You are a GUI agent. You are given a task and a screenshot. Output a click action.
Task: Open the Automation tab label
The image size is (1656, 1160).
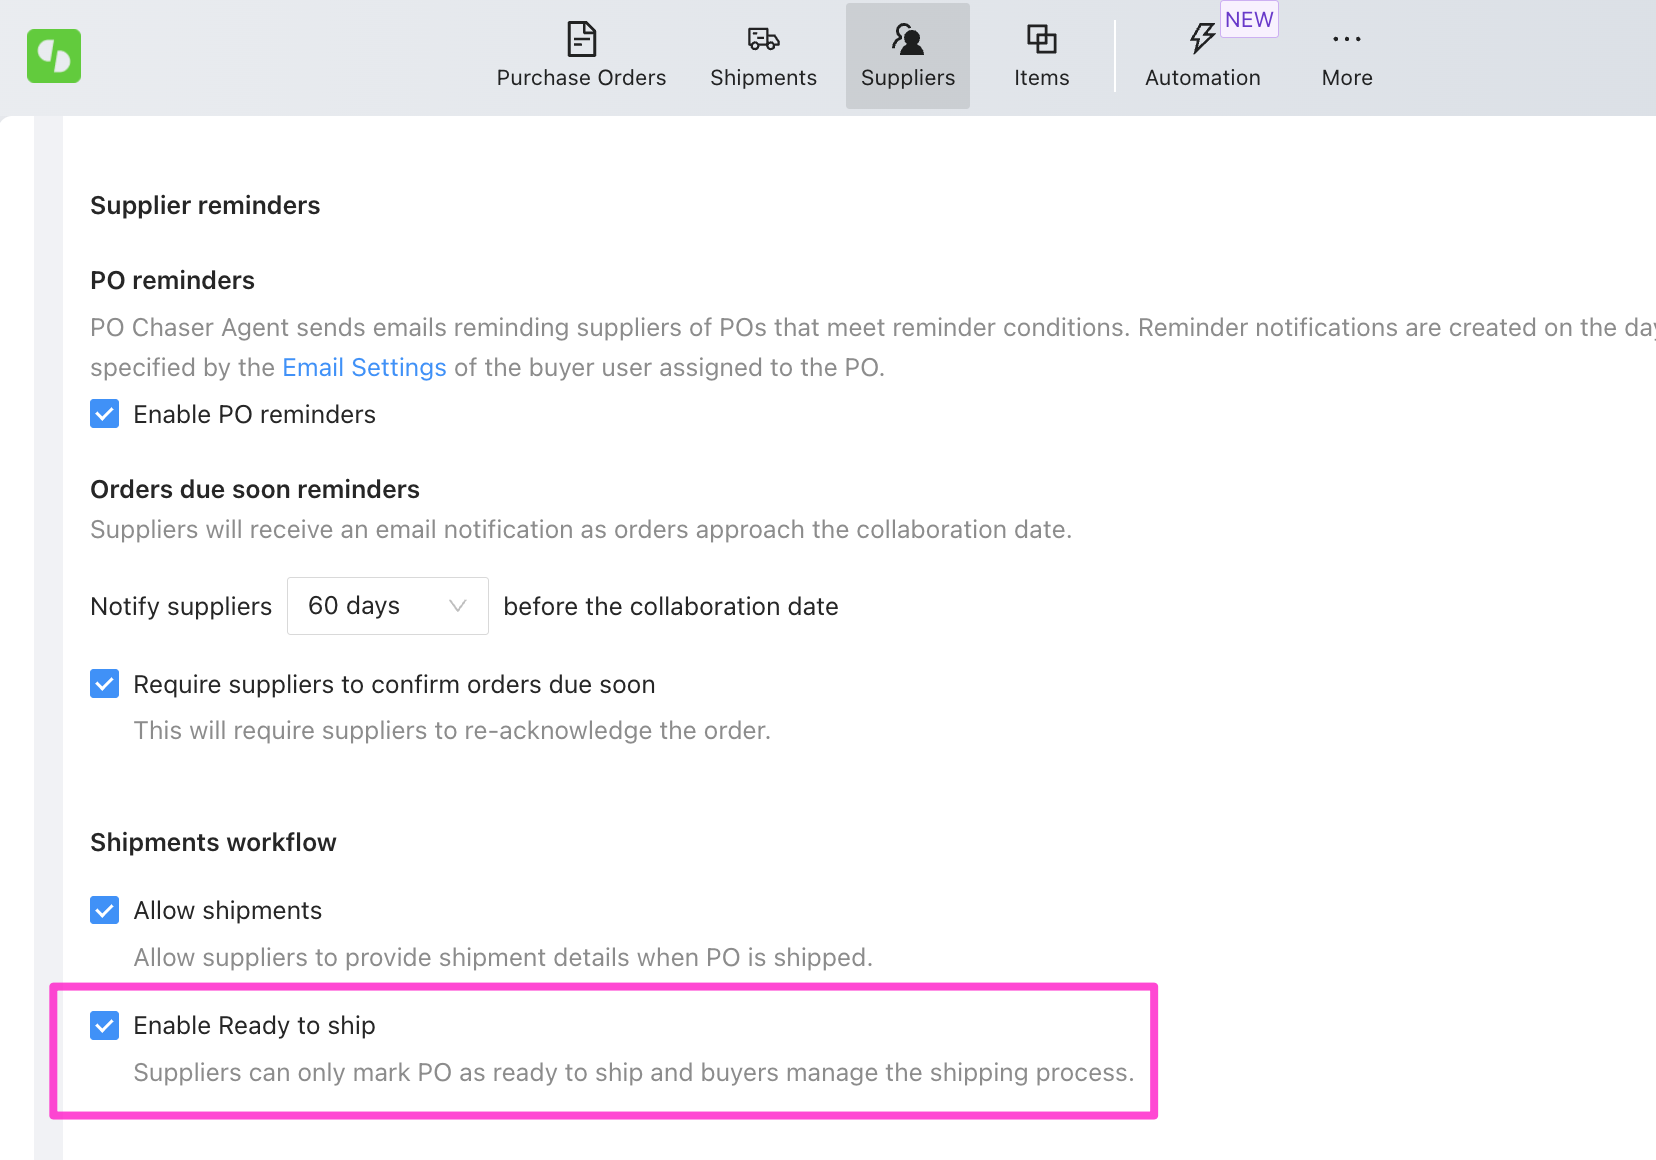pyautogui.click(x=1202, y=78)
